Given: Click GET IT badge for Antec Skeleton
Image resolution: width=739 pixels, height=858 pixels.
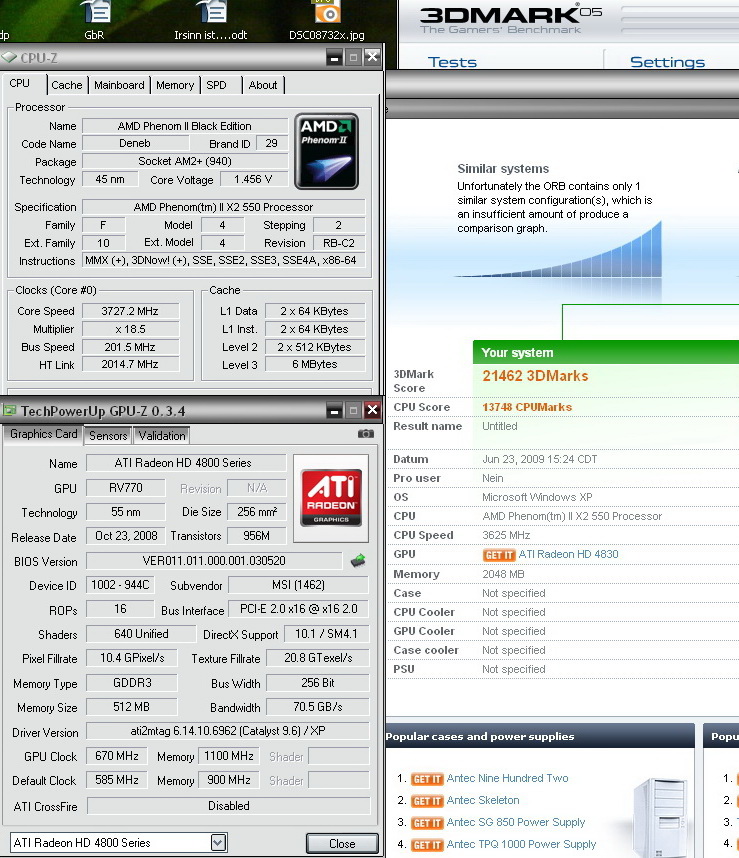Looking at the screenshot, I should 427,801.
